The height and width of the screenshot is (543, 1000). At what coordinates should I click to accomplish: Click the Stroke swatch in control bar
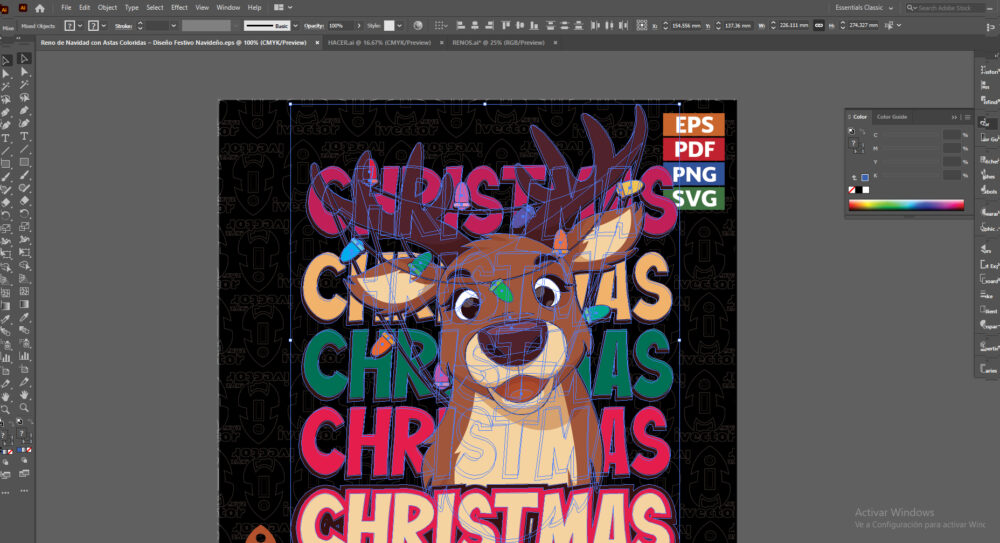[93, 26]
